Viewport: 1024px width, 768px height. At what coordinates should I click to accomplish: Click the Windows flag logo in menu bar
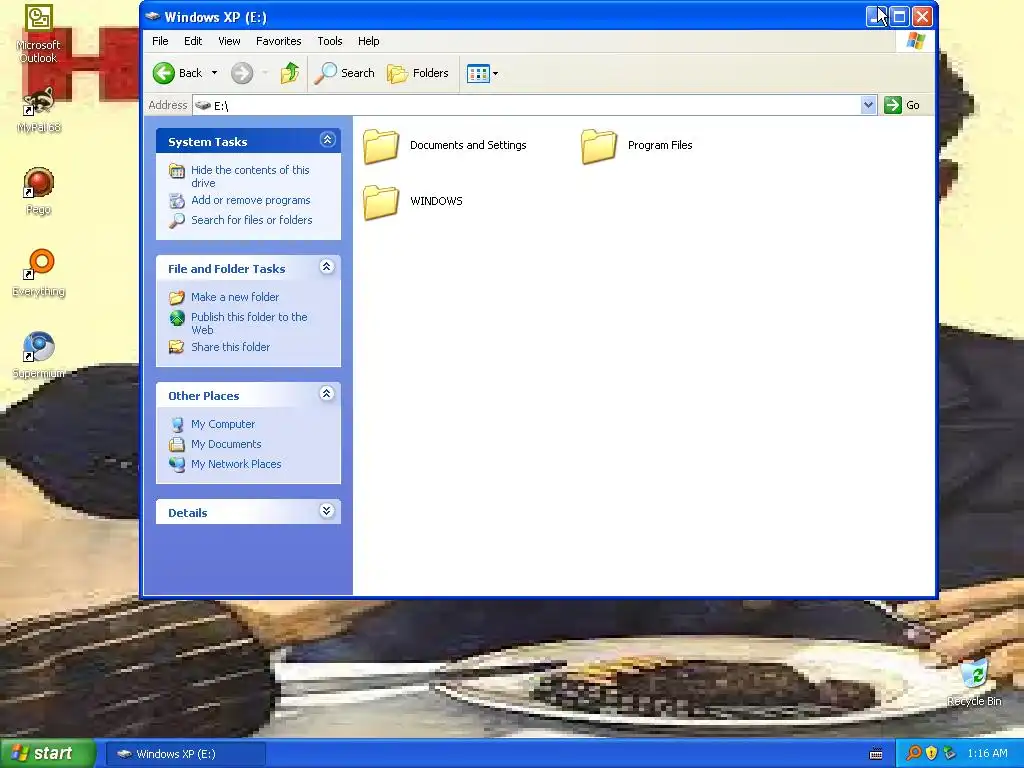tap(916, 41)
